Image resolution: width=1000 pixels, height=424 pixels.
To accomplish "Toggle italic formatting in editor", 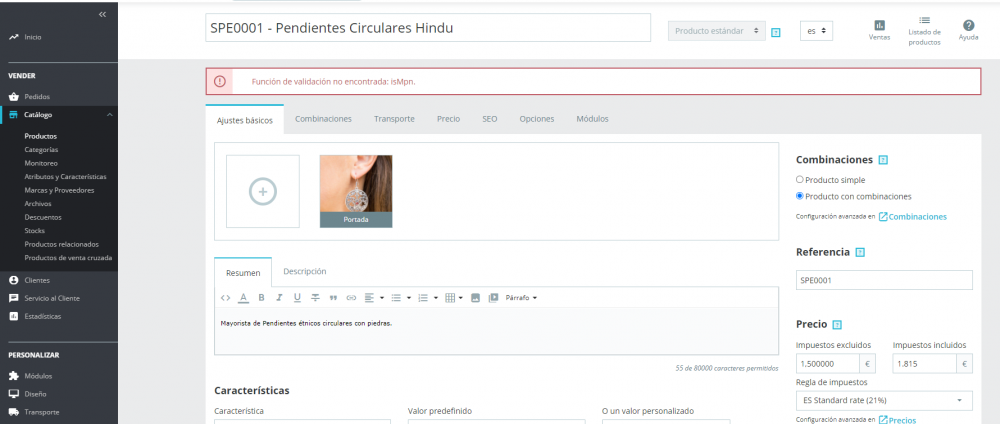I will pos(279,298).
